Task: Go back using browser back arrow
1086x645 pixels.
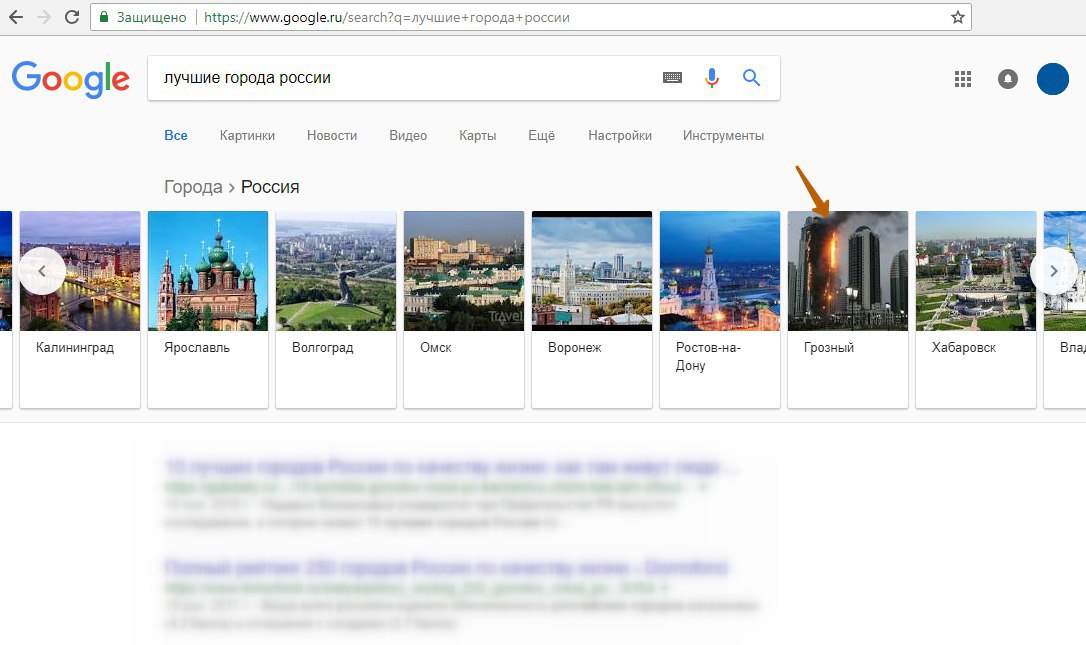Action: coord(15,17)
